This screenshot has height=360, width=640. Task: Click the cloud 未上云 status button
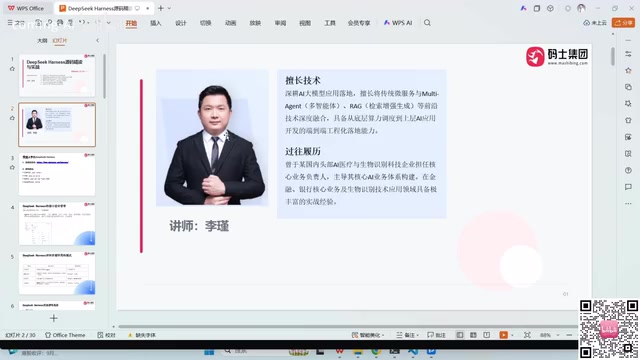[595, 23]
